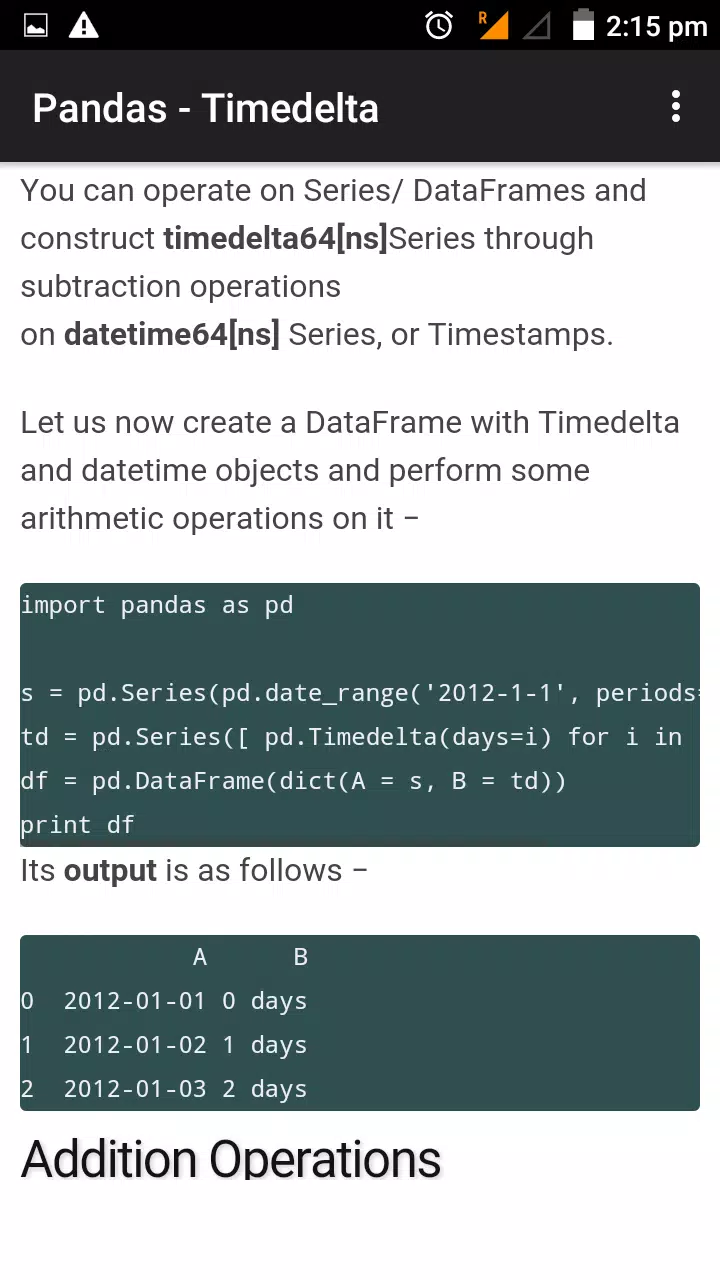Tap the empty second SIM signal icon

[537, 26]
